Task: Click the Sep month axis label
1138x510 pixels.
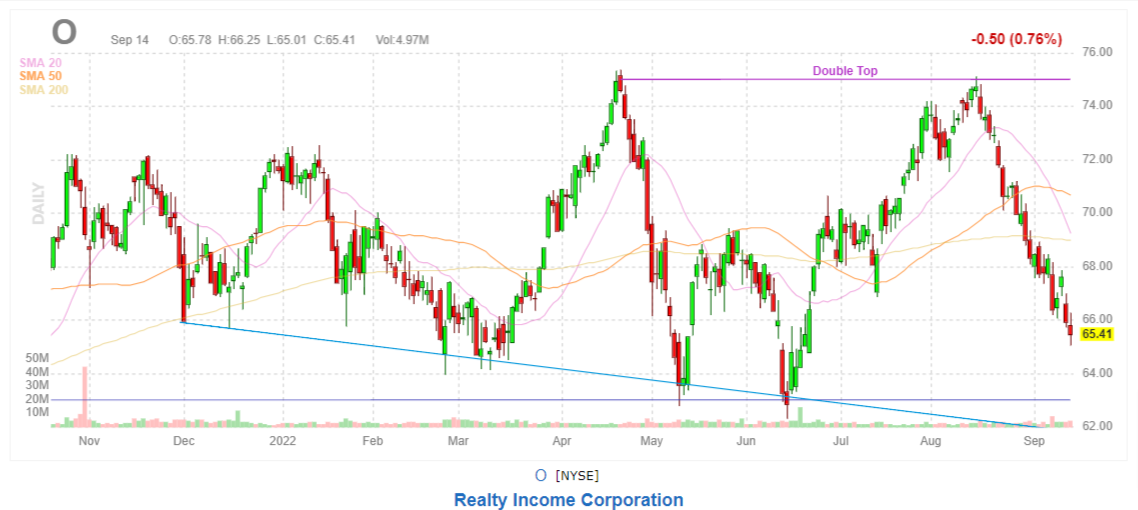Action: (x=1033, y=440)
